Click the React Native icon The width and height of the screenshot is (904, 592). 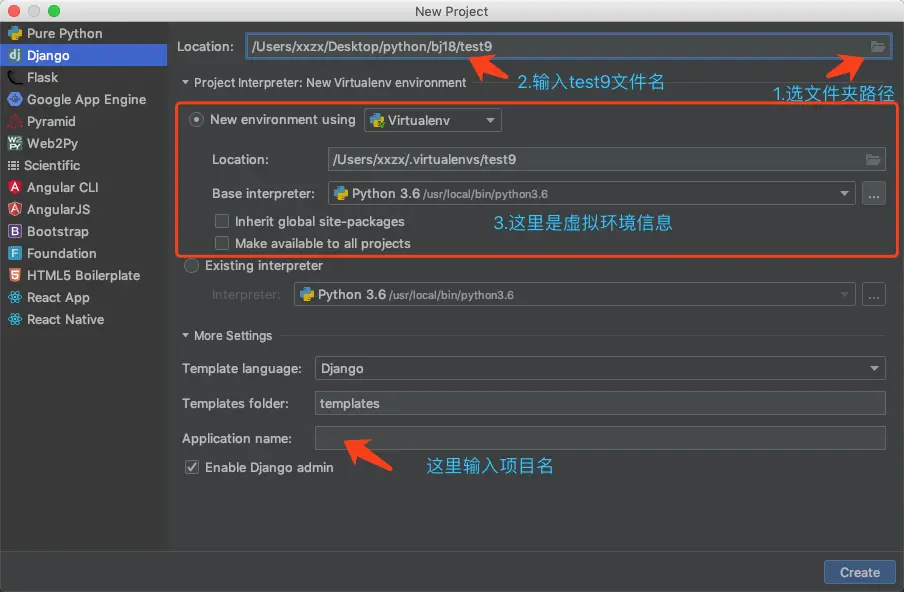pyautogui.click(x=15, y=319)
